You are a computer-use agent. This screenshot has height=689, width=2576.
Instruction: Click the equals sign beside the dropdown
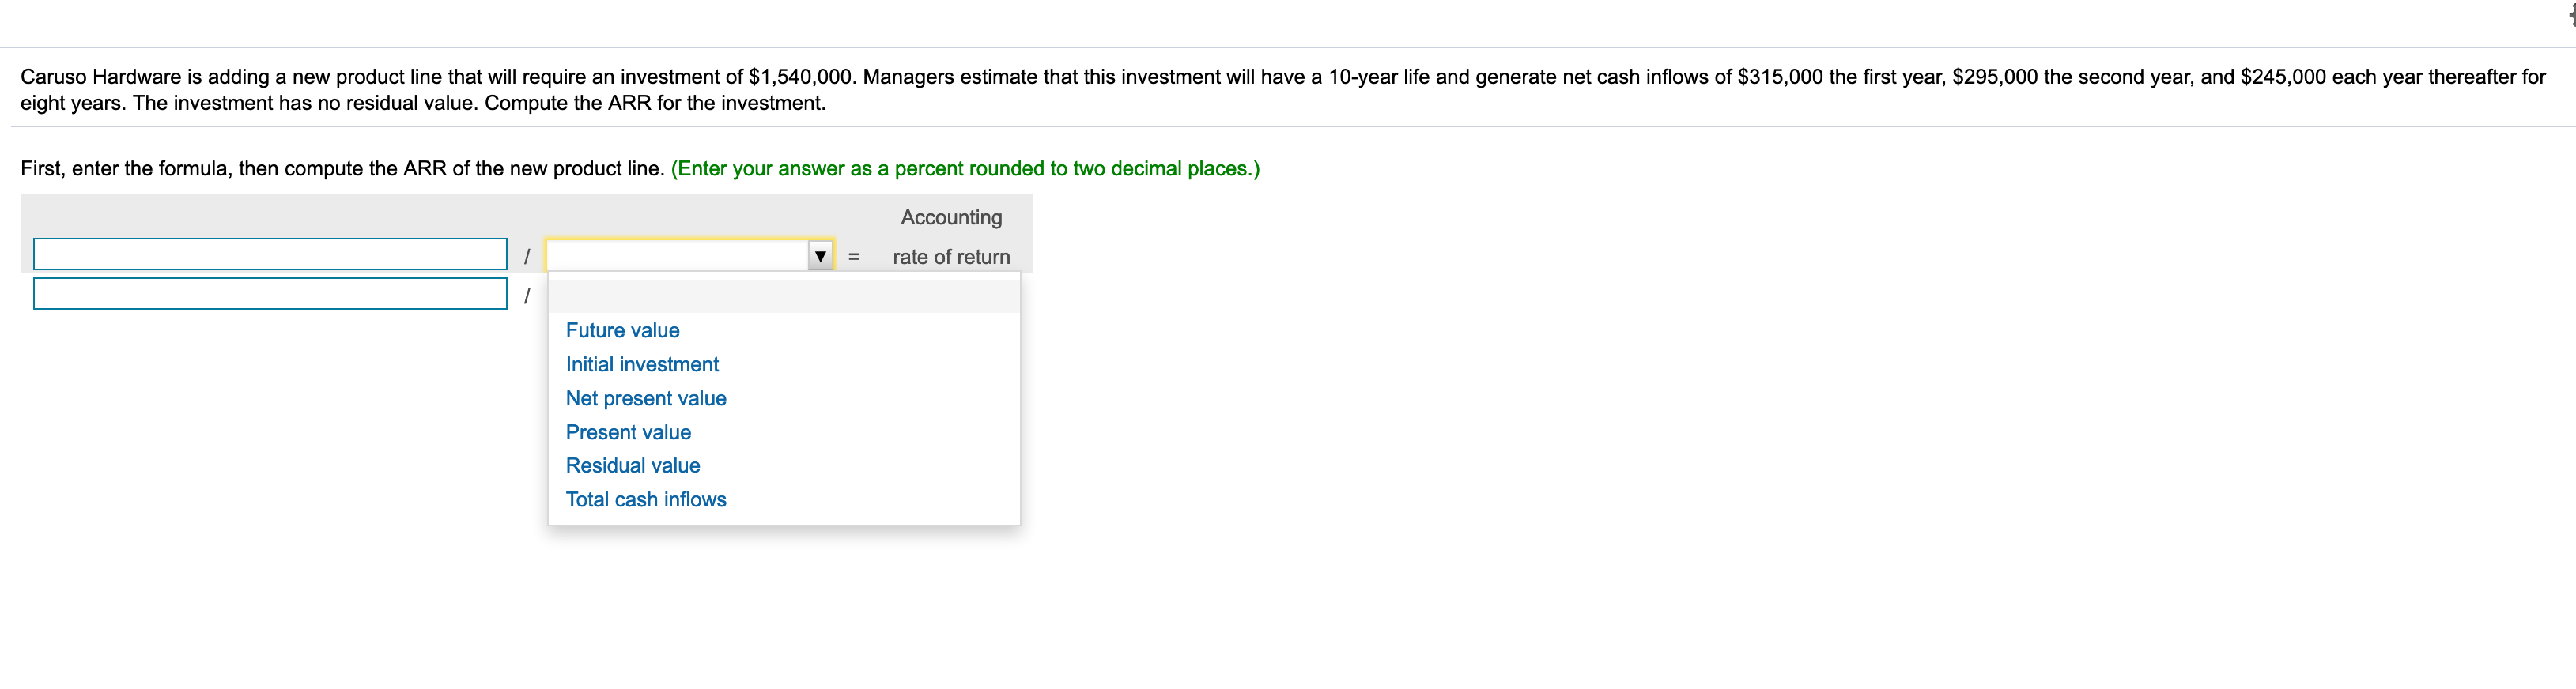853,256
